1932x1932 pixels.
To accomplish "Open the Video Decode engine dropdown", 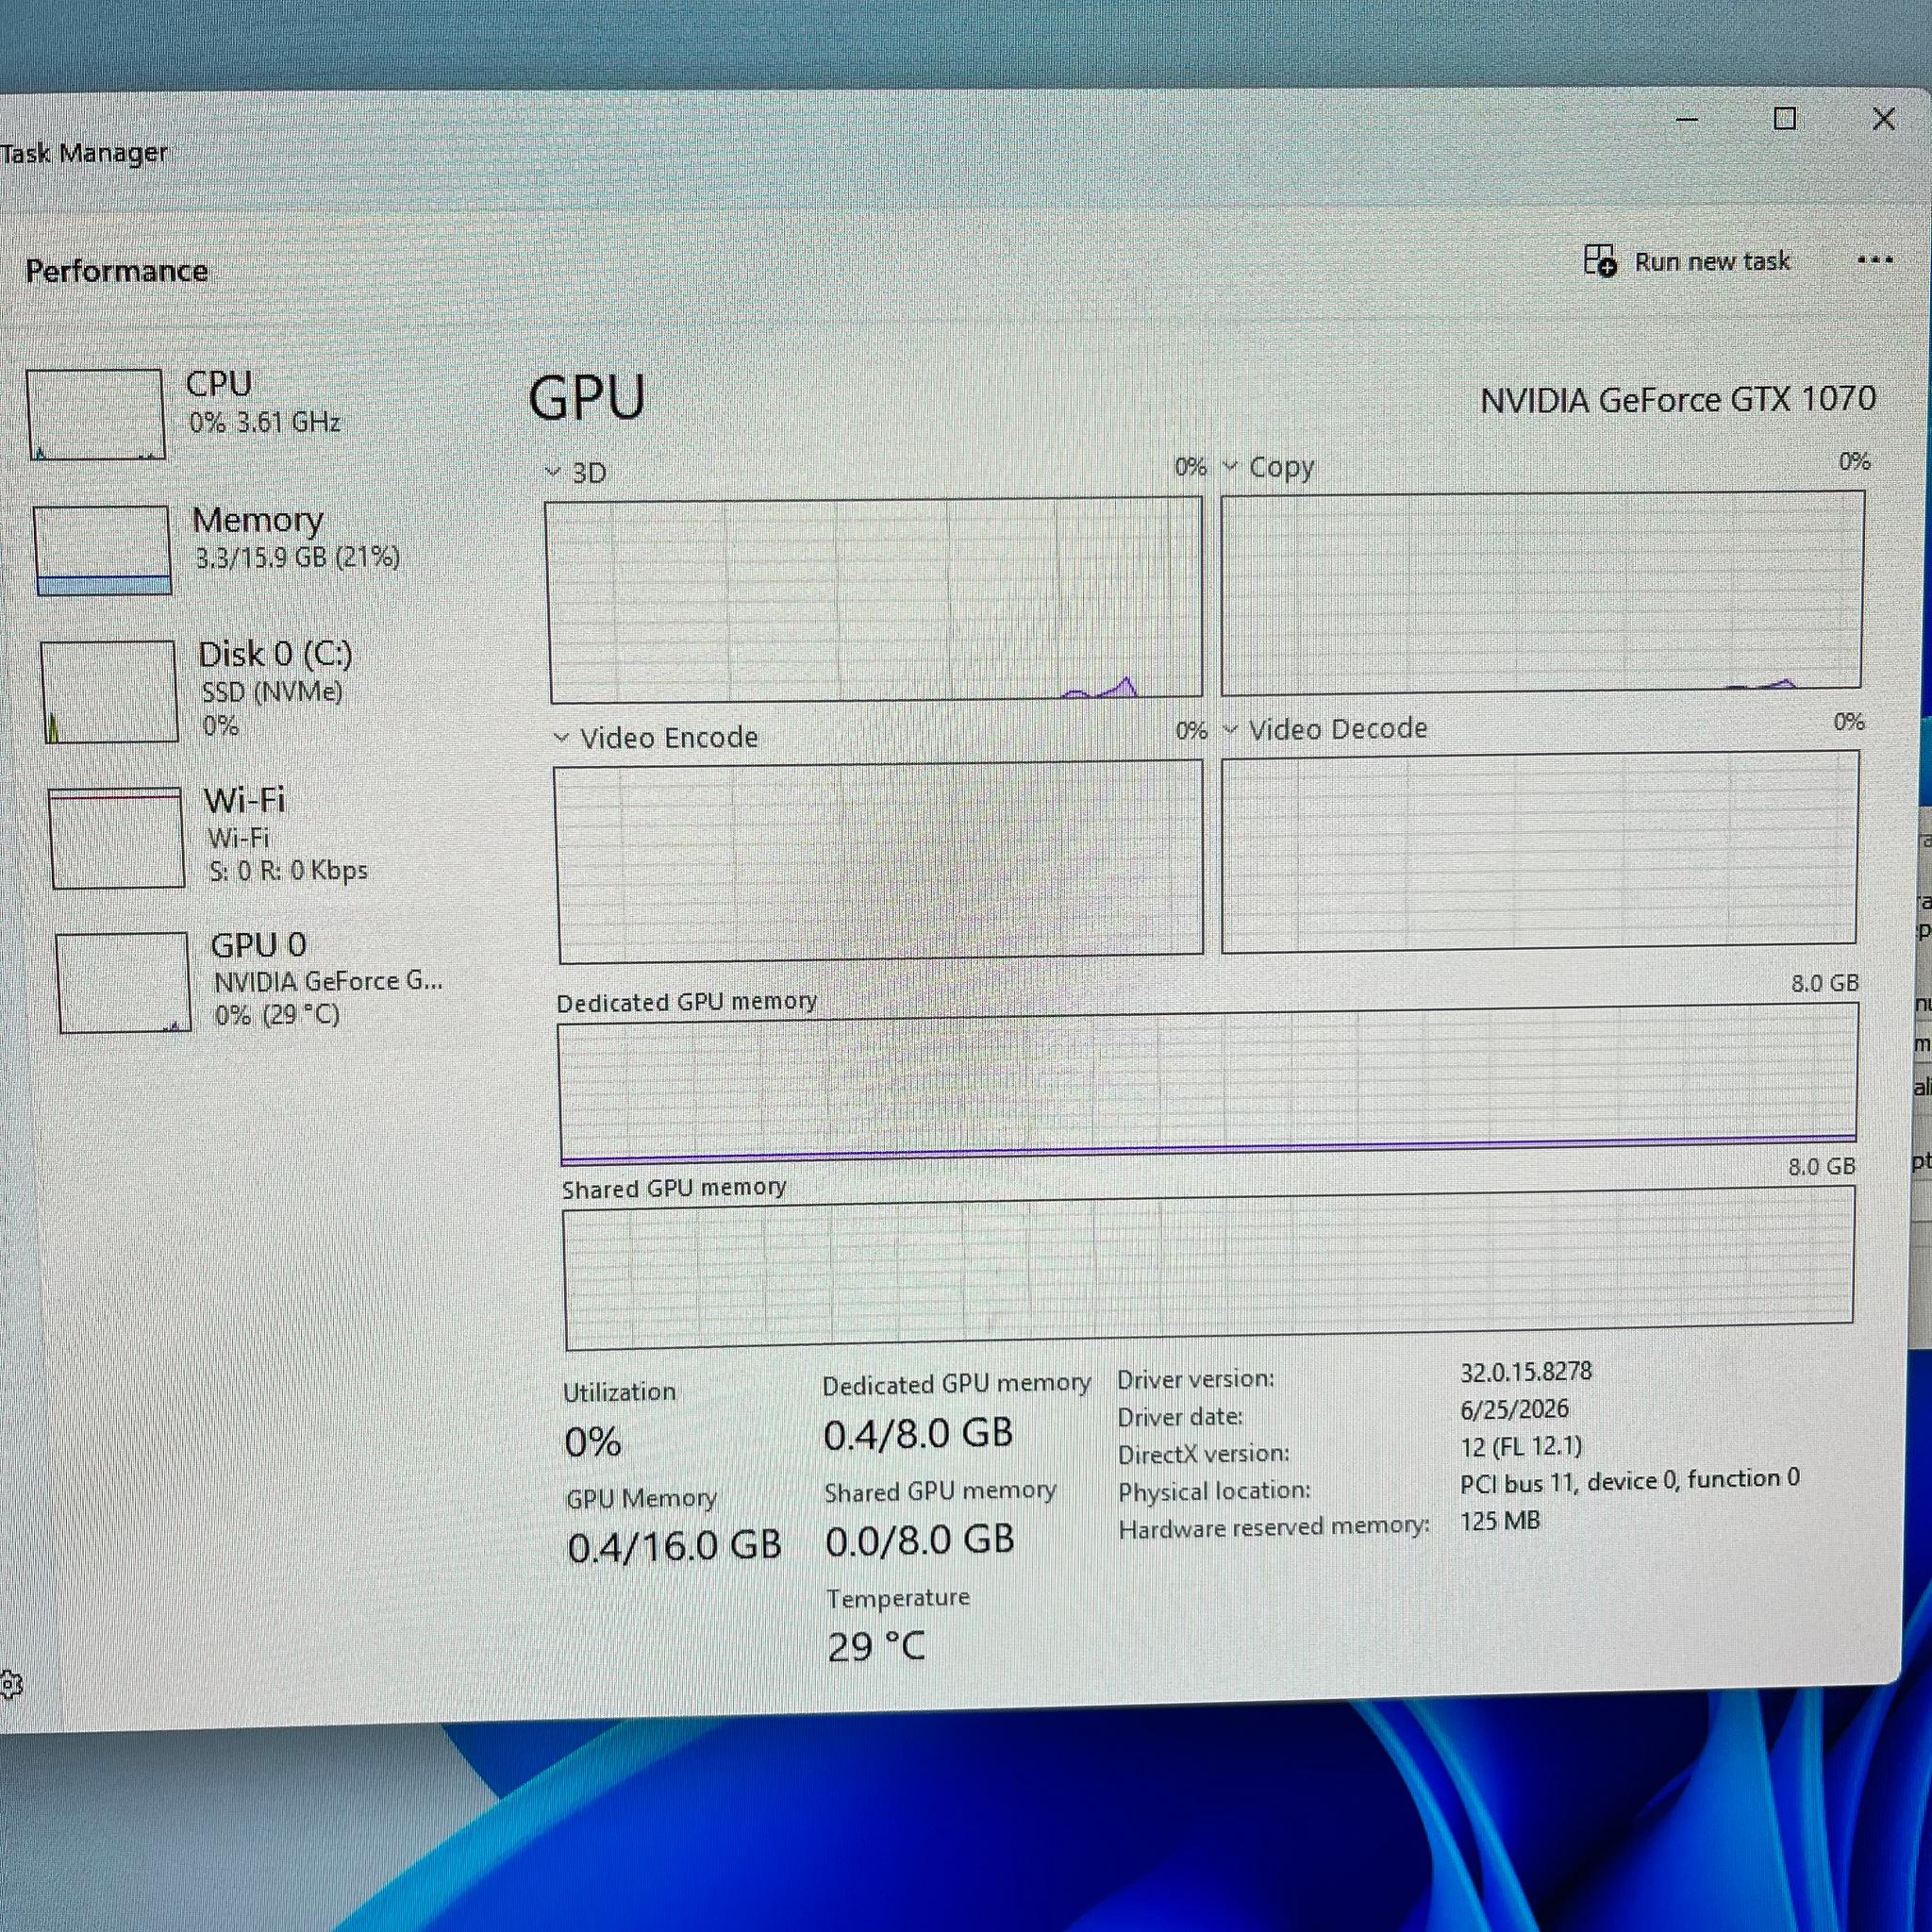I will pyautogui.click(x=1231, y=730).
